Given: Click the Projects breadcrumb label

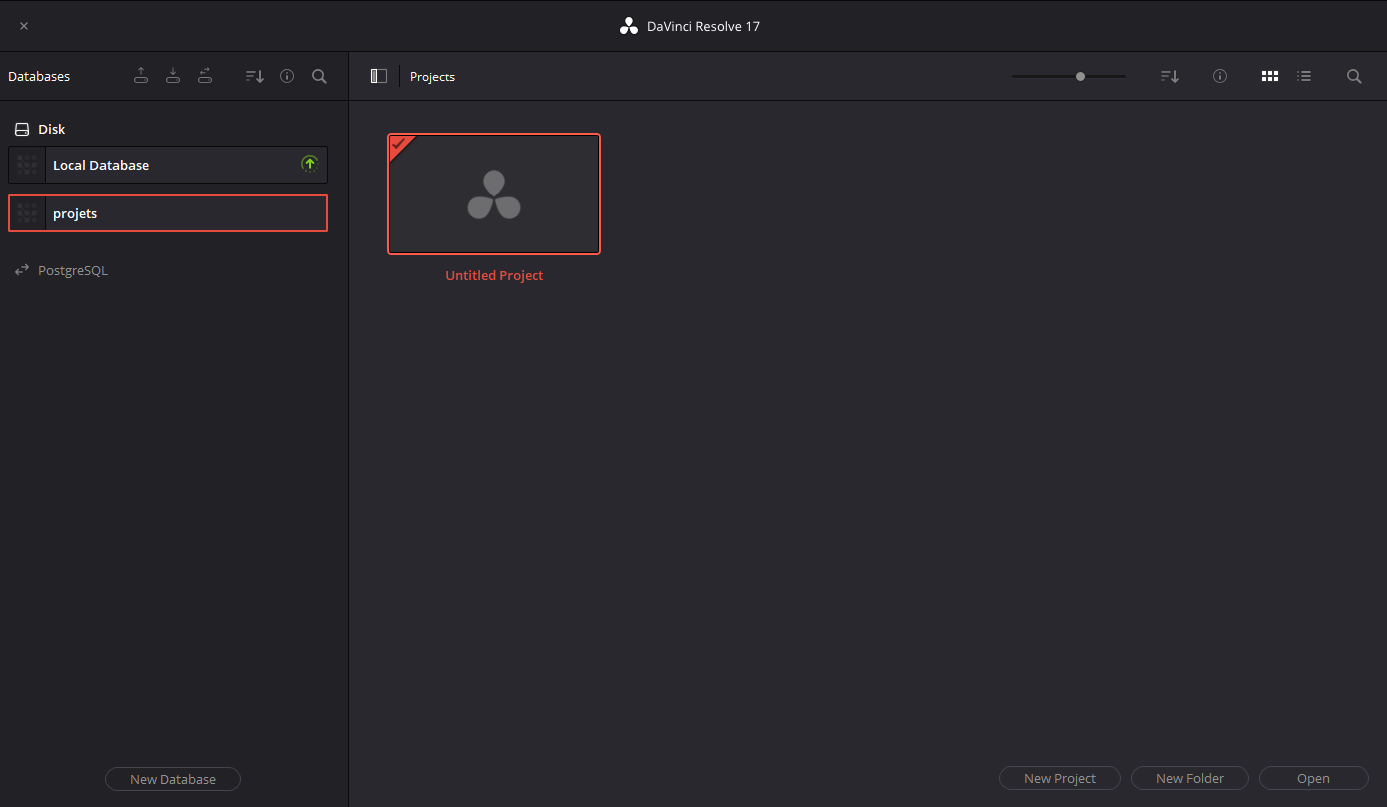Looking at the screenshot, I should click(432, 77).
